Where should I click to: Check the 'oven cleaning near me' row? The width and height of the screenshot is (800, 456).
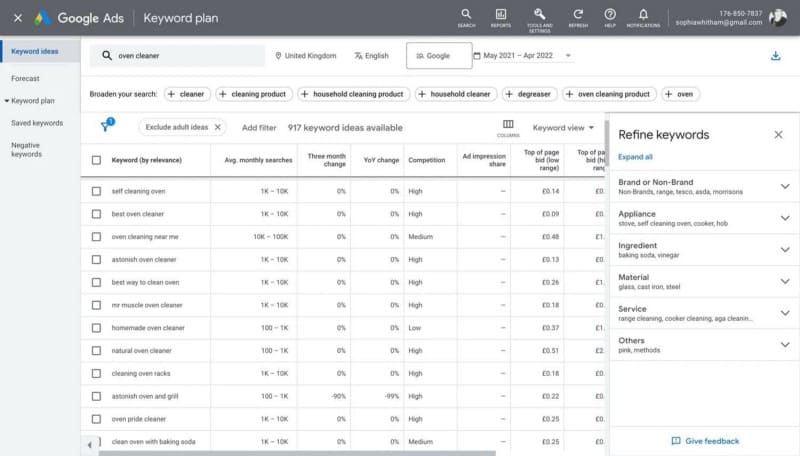96,237
